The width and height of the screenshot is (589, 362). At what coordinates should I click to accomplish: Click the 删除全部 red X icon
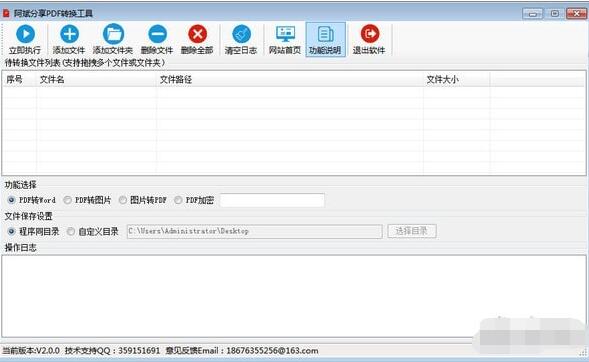(x=198, y=34)
